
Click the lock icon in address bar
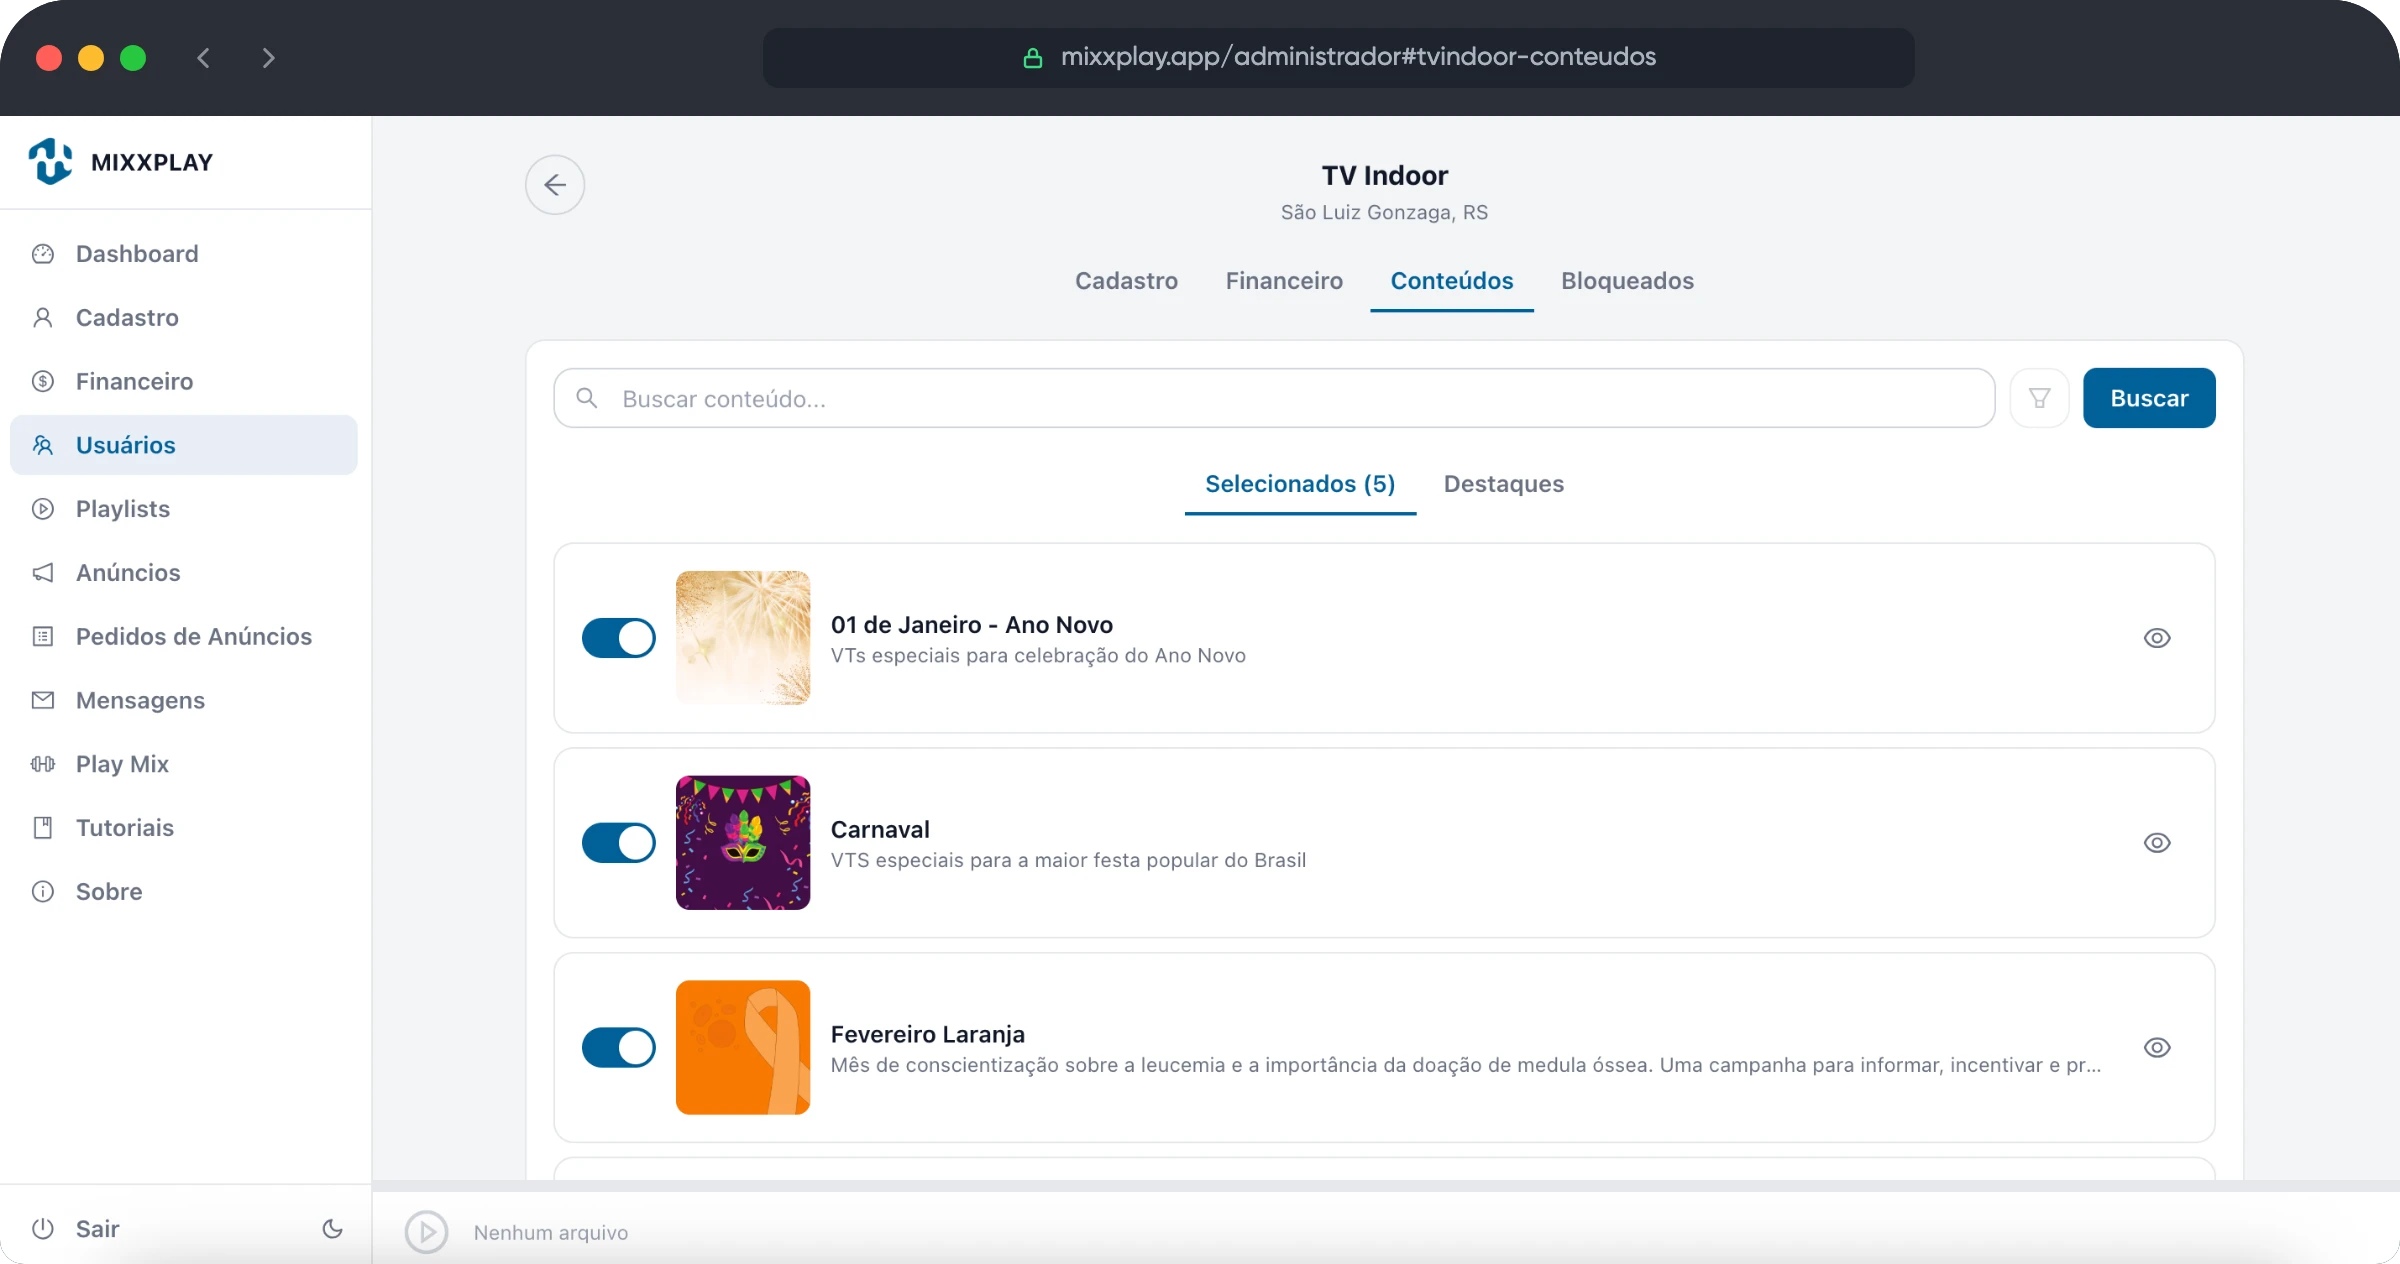pyautogui.click(x=1033, y=58)
